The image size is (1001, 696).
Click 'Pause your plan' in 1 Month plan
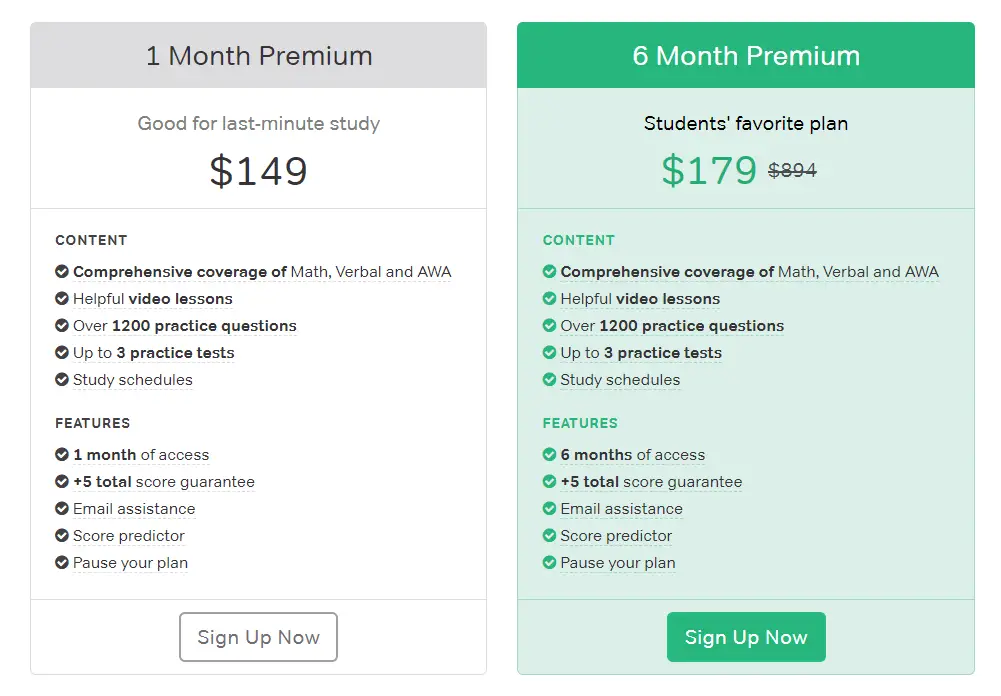click(130, 563)
